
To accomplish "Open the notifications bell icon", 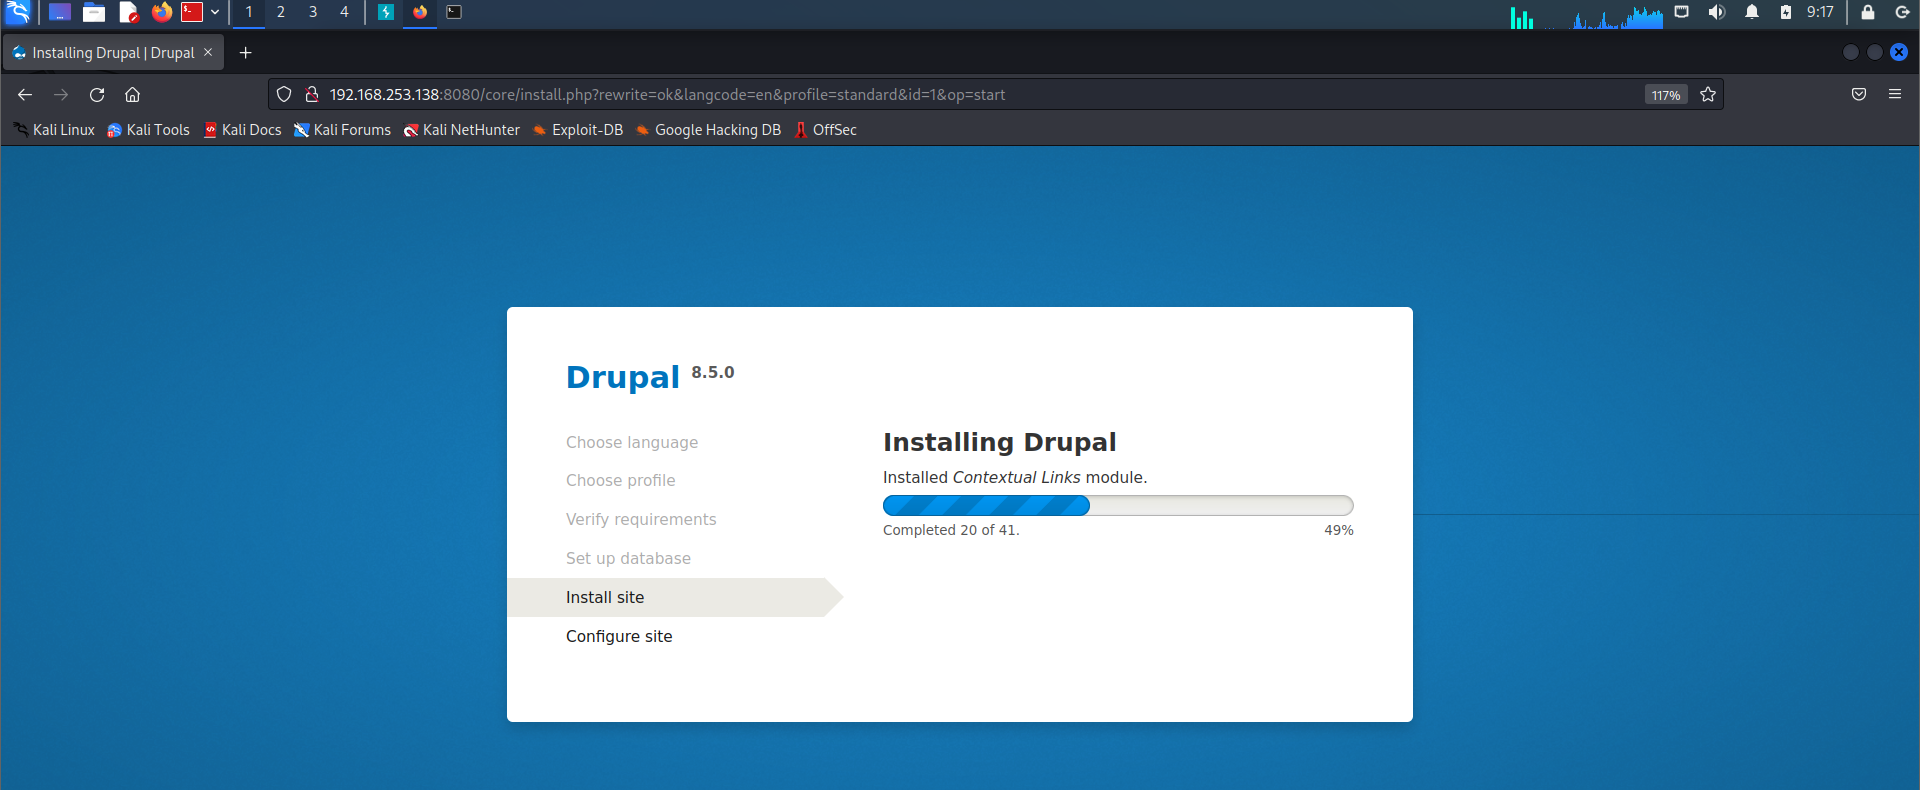I will click(x=1752, y=12).
